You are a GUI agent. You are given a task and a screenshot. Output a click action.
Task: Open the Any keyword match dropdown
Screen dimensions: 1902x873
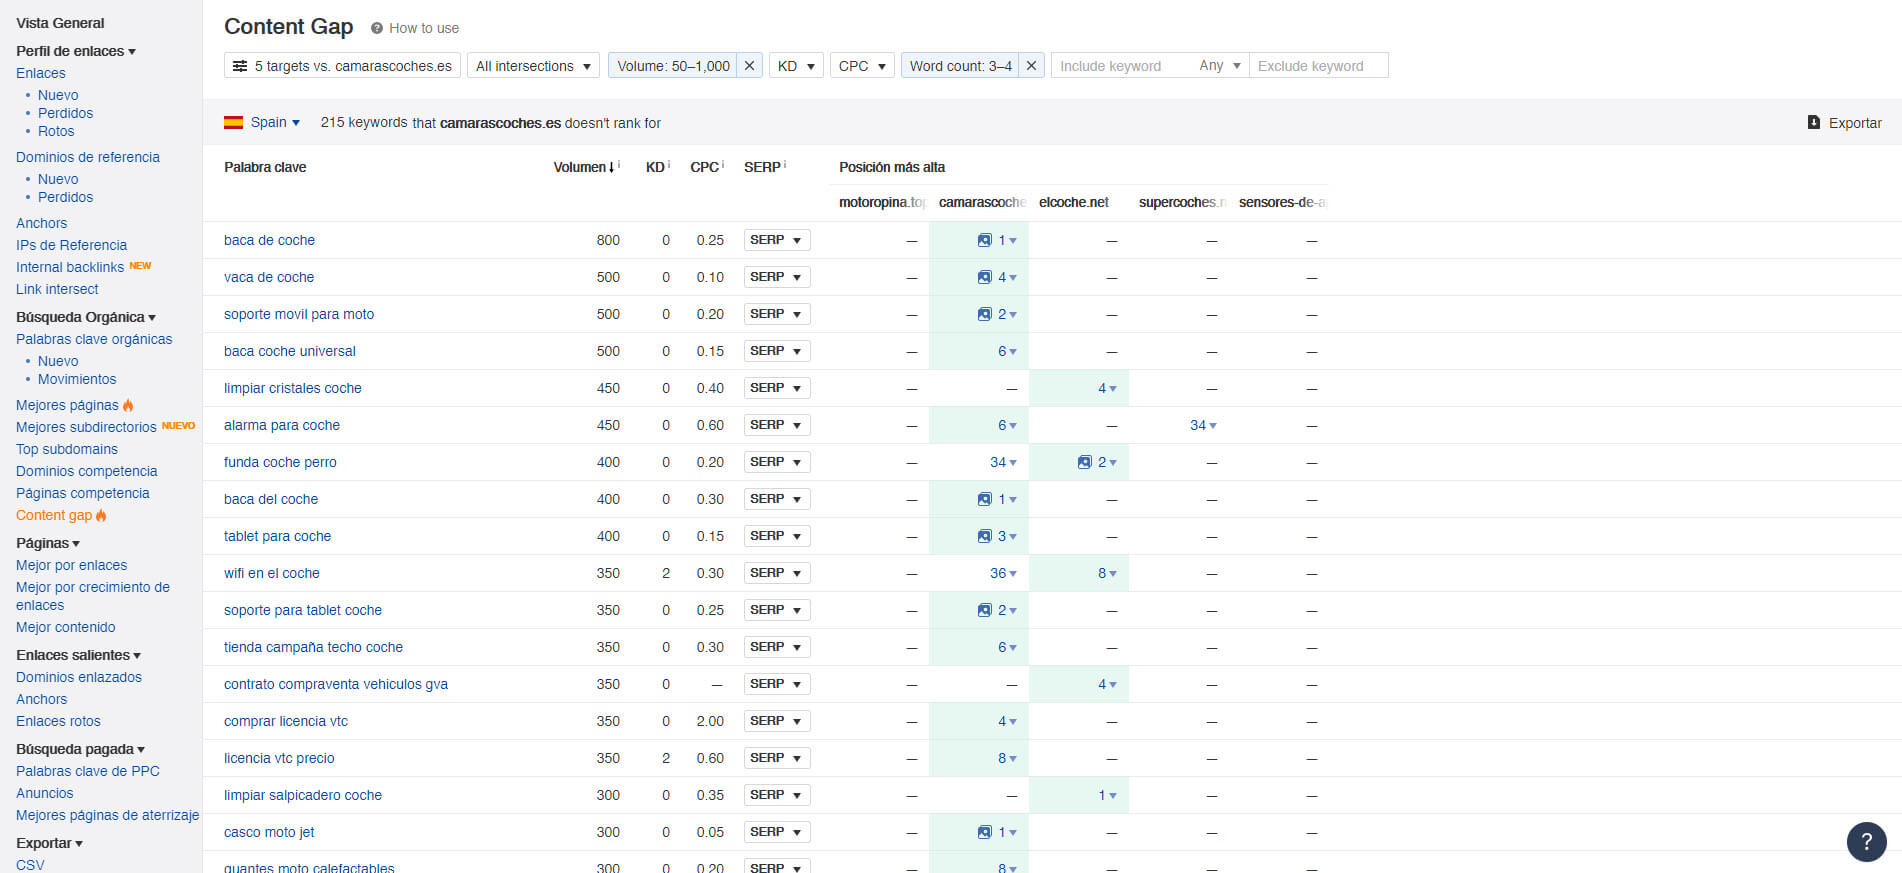[1220, 66]
